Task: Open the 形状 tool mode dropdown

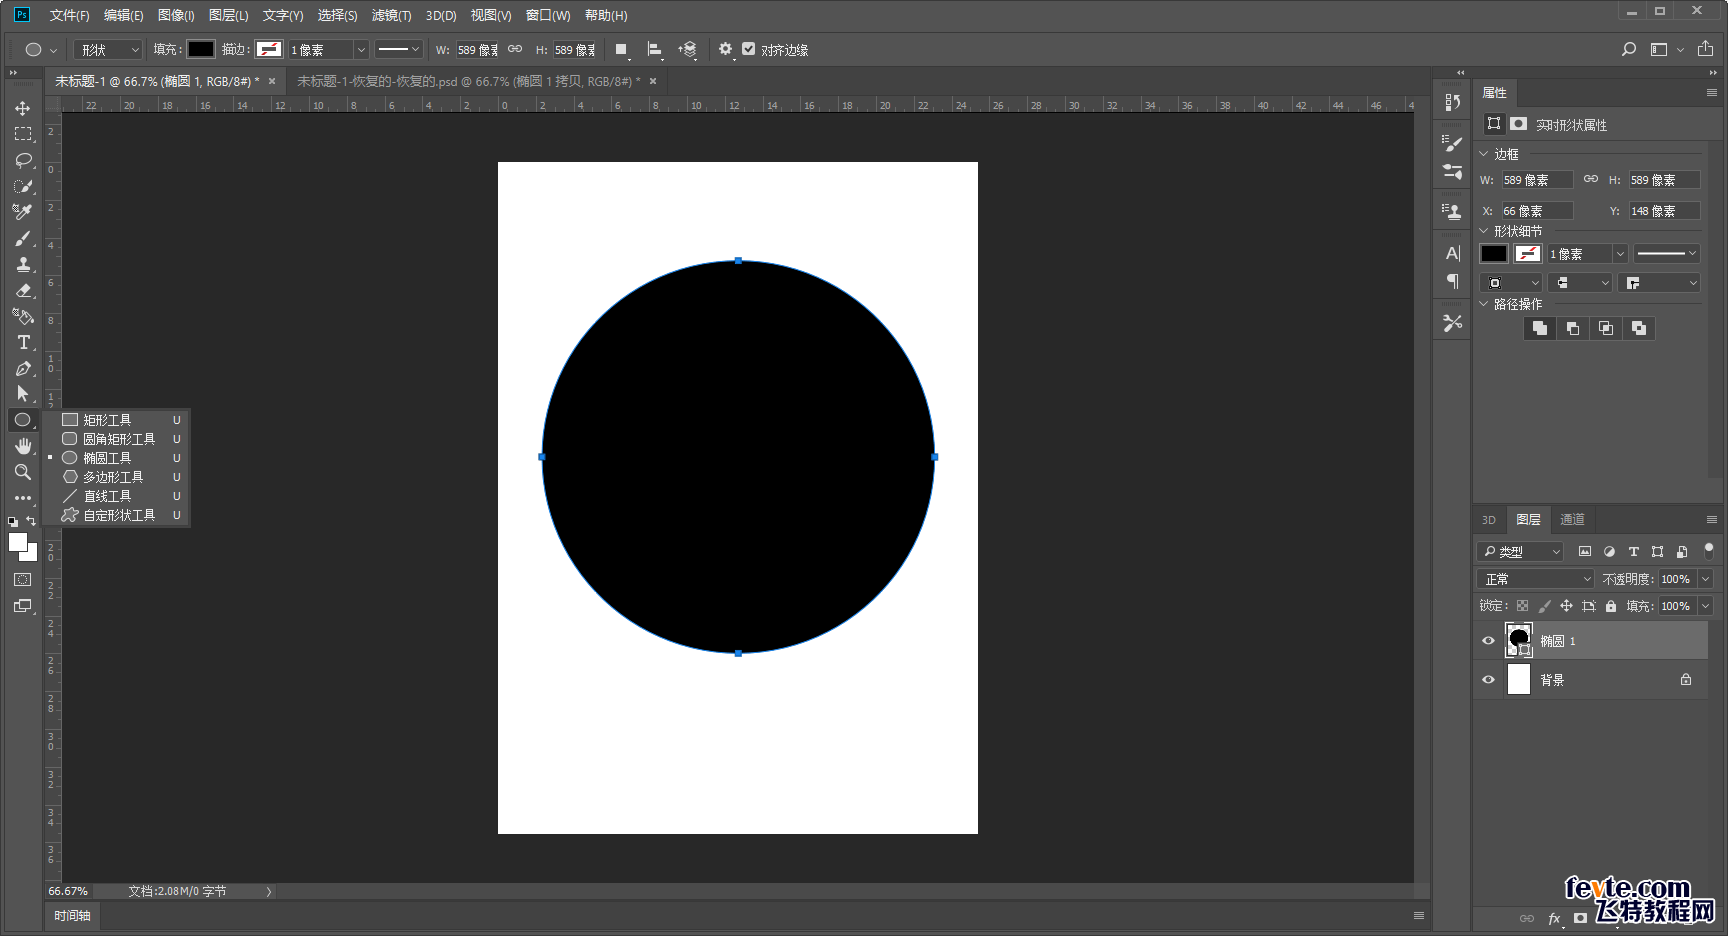Action: [108, 49]
